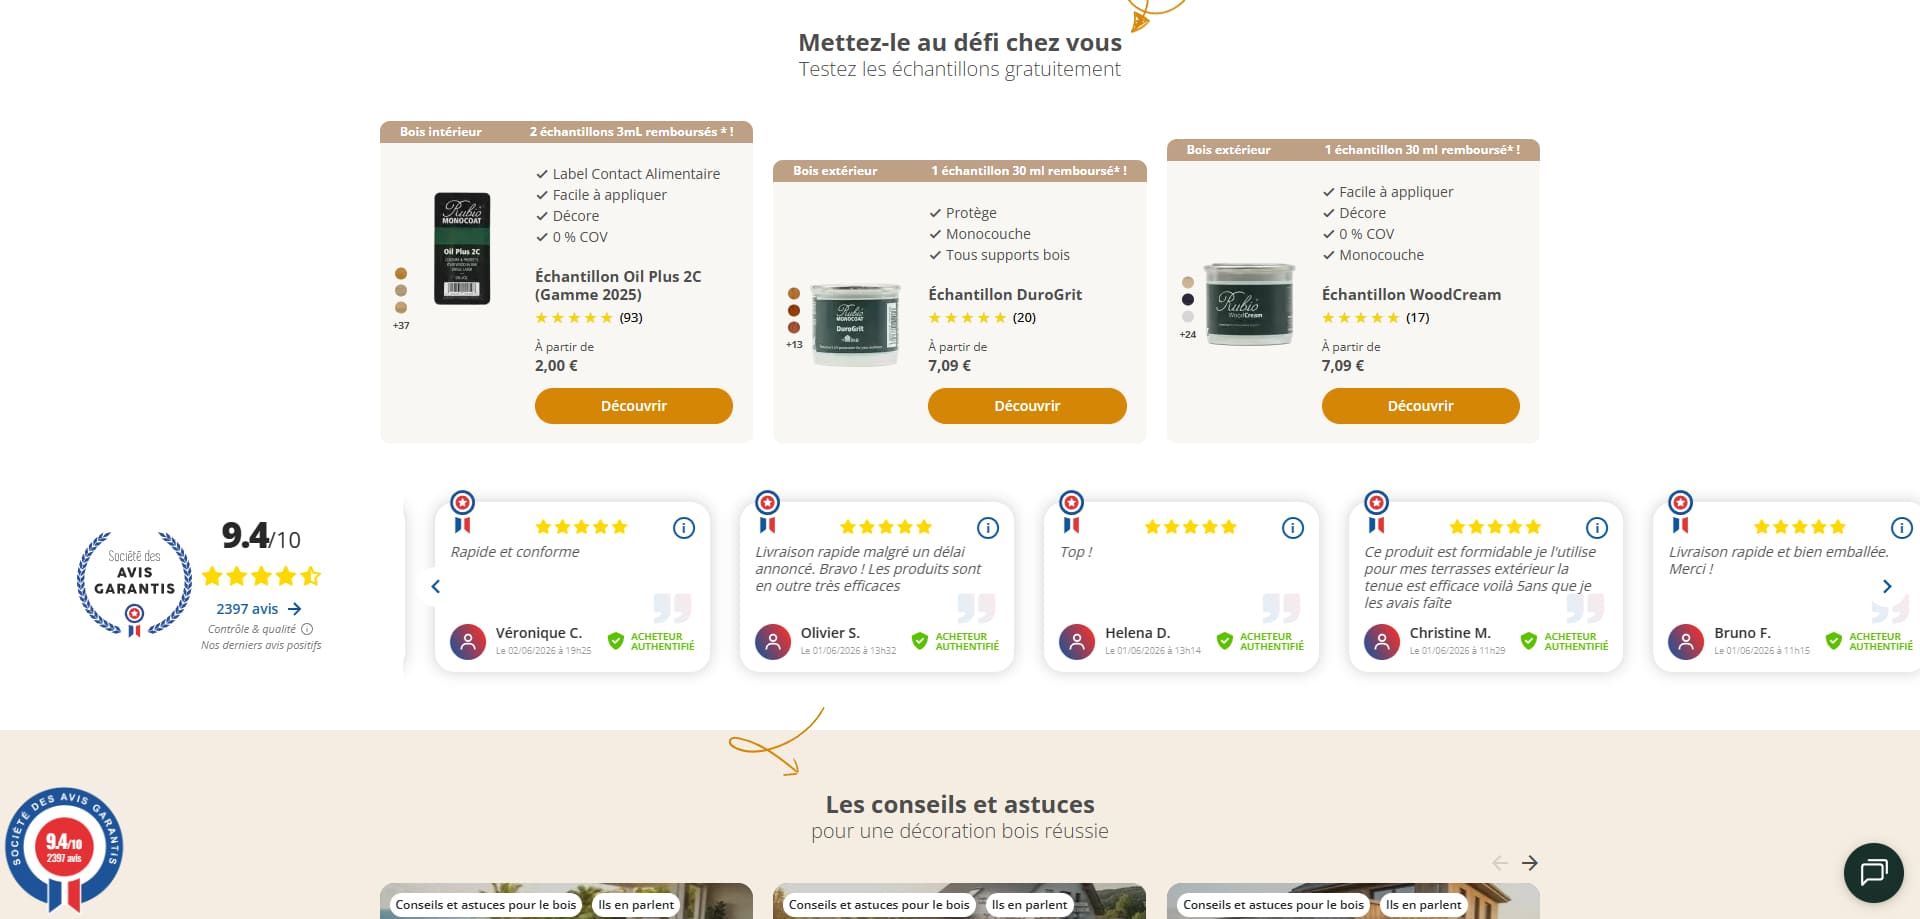Click '2 échantillons 3mL remboursés' banner text
This screenshot has height=919, width=1920.
click(x=631, y=132)
